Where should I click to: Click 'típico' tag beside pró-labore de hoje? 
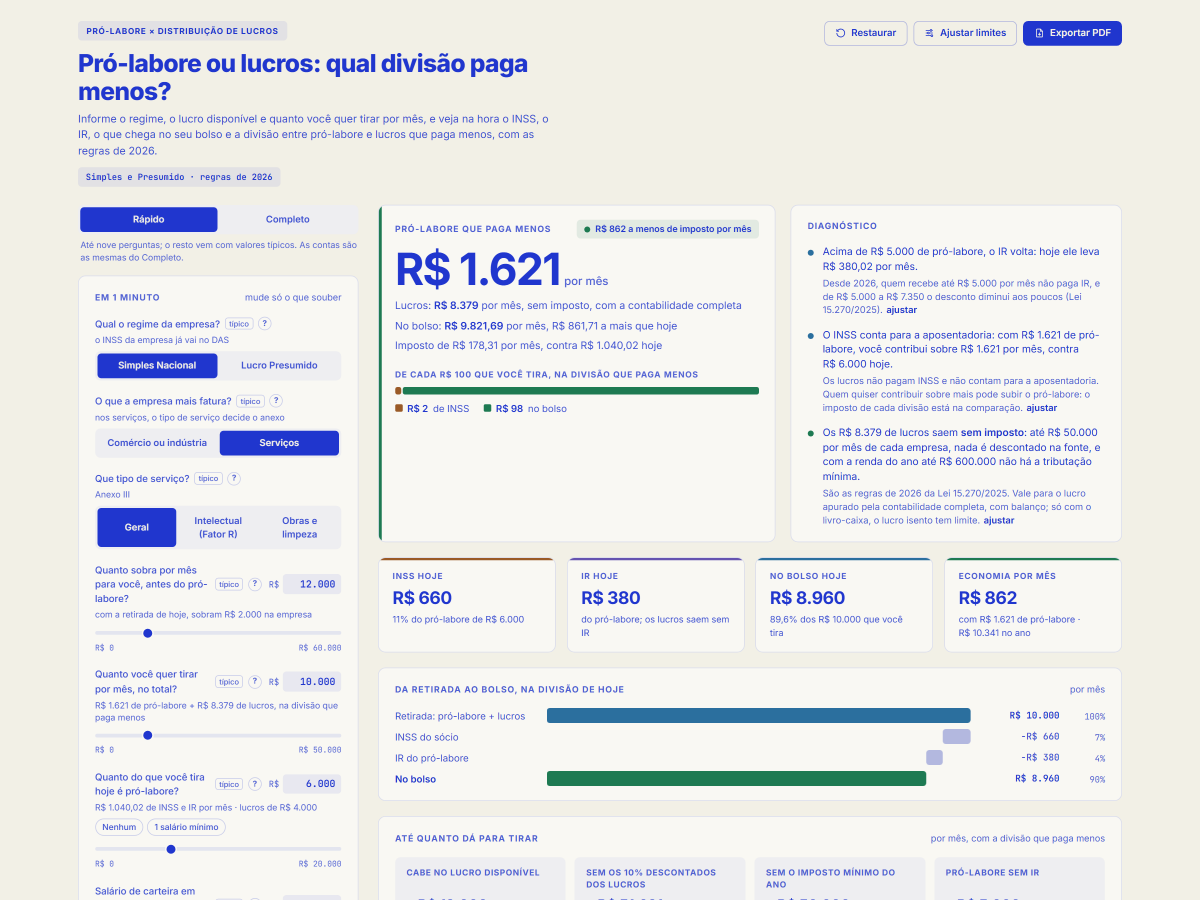[x=229, y=784]
